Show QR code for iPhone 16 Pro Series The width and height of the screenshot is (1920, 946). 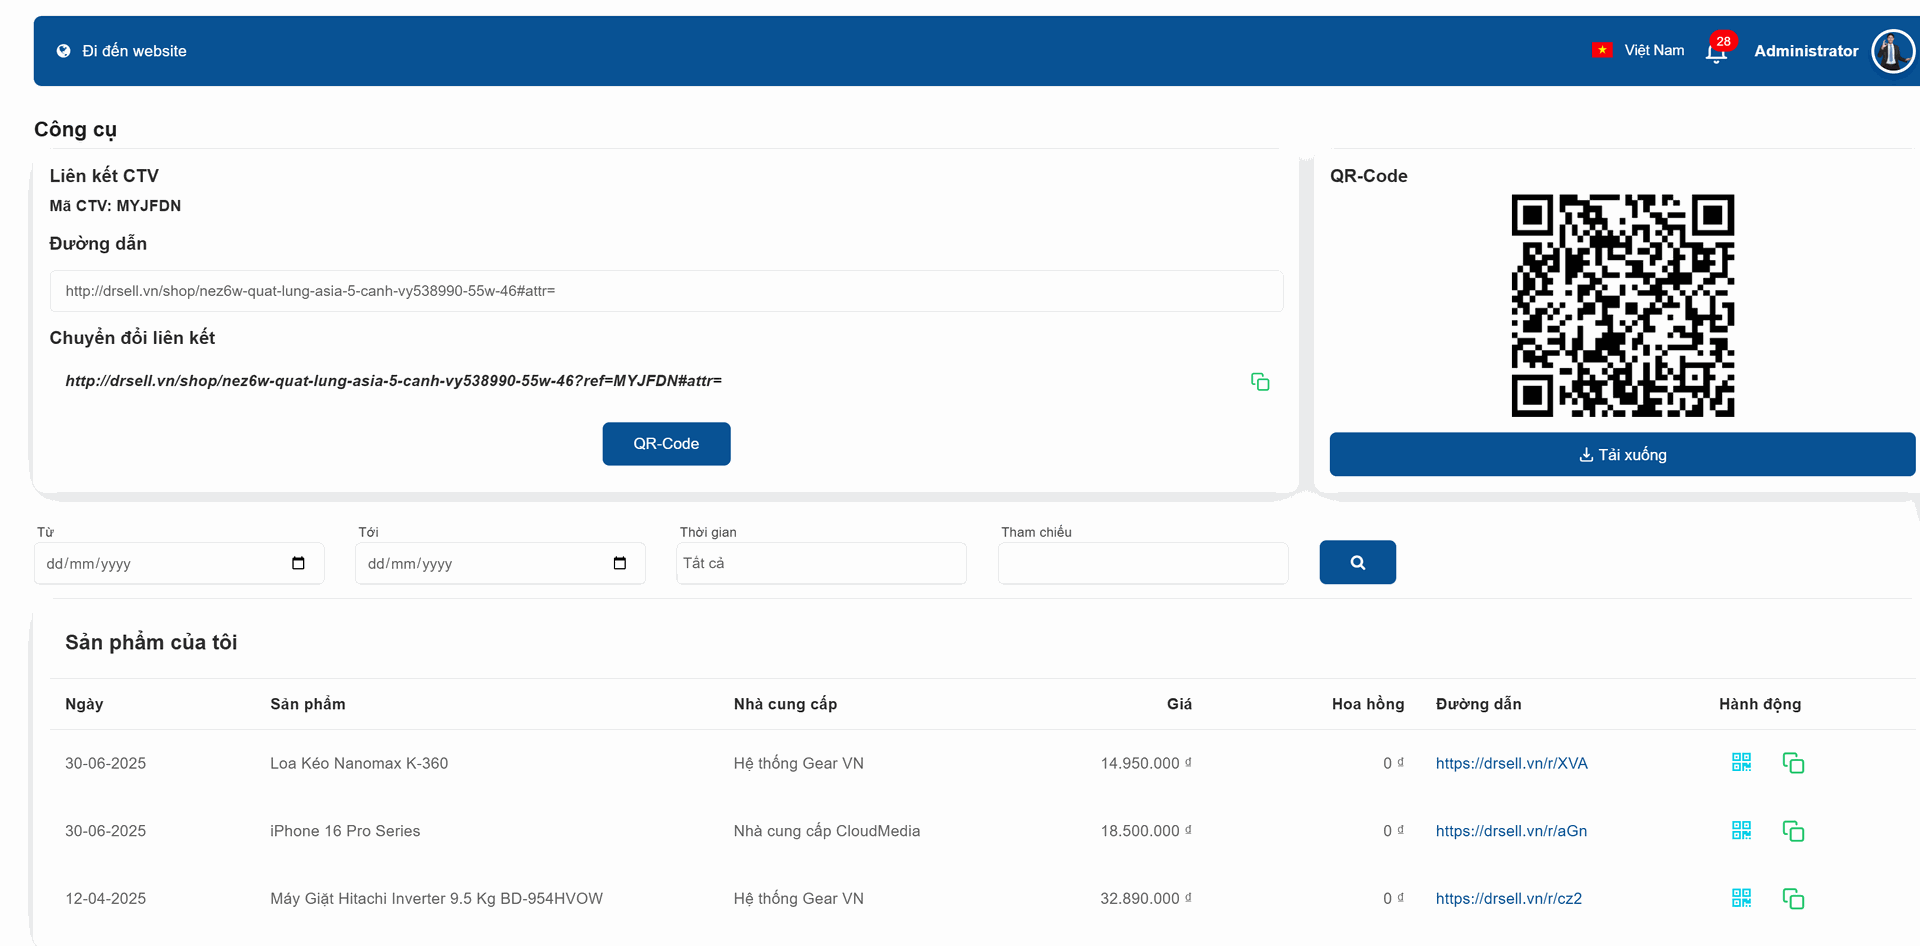coord(1741,831)
